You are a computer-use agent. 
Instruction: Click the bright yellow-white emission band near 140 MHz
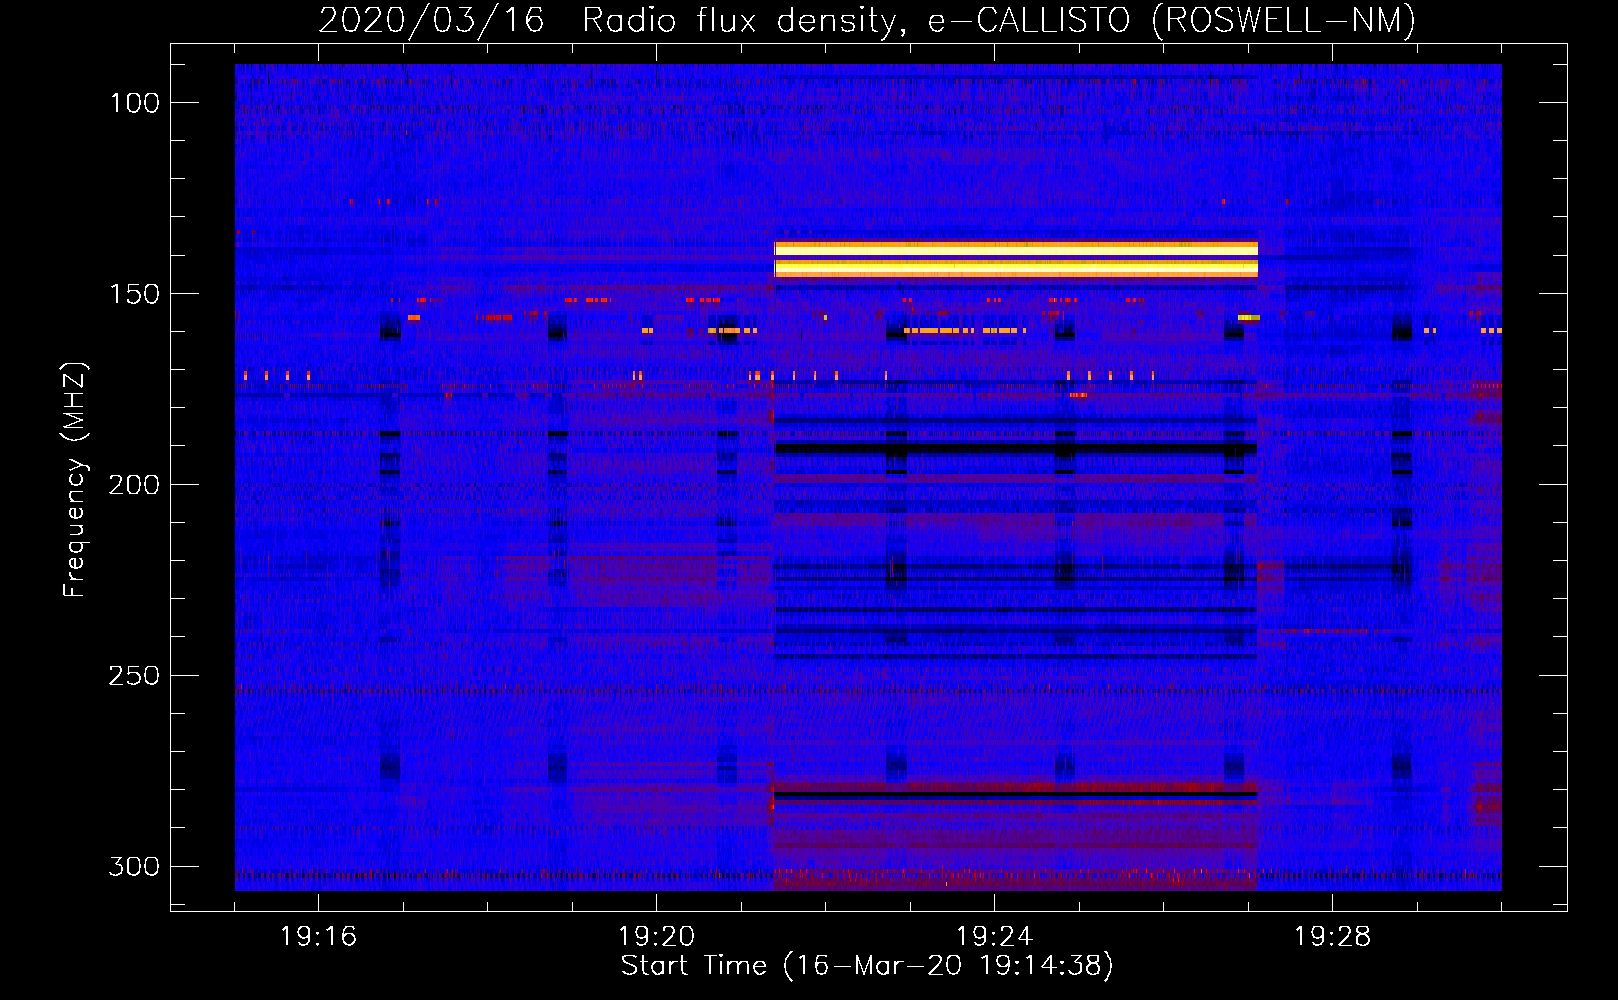pyautogui.click(x=1015, y=259)
